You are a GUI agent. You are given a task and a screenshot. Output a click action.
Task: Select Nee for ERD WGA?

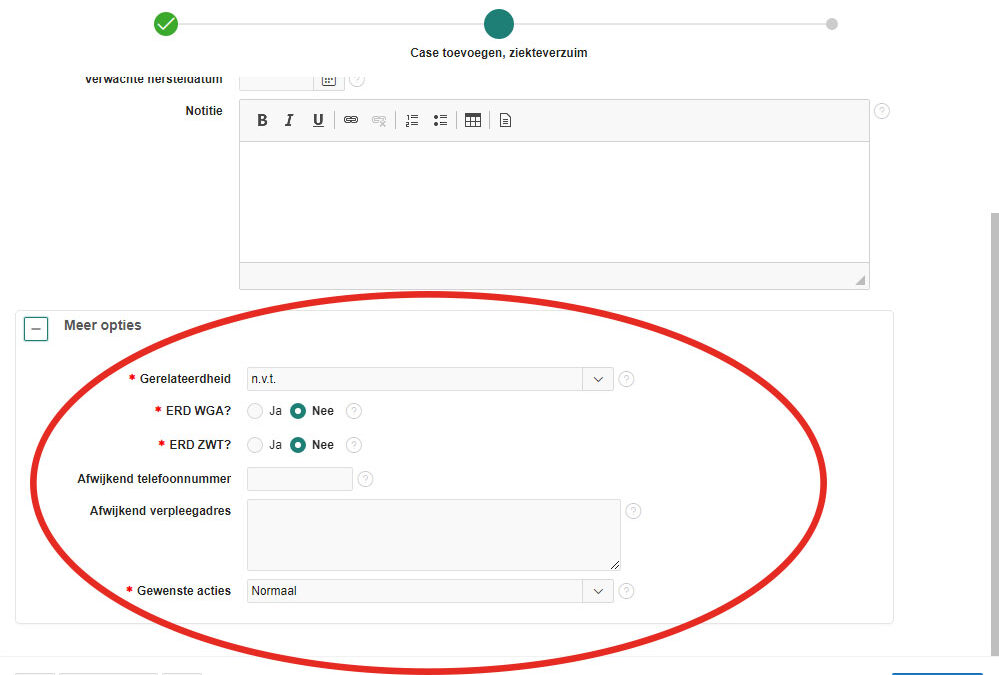coord(298,411)
